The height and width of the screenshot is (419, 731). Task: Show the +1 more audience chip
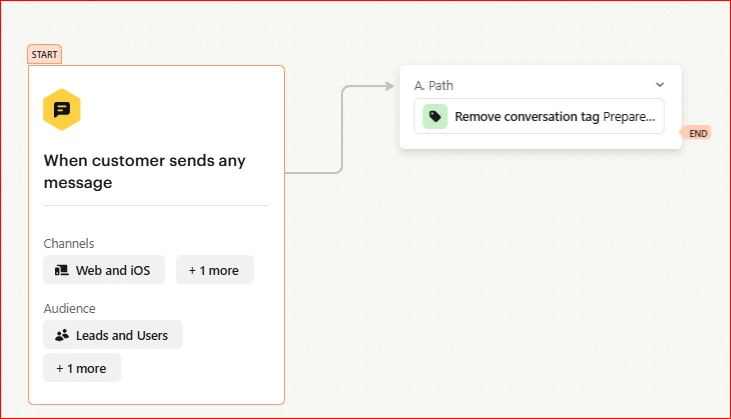coord(82,368)
